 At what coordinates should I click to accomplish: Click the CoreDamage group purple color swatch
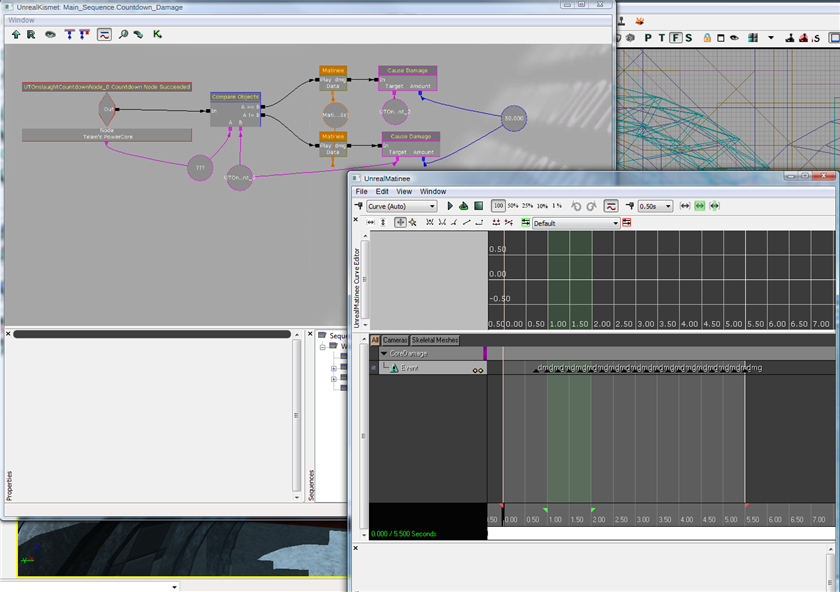pos(485,354)
